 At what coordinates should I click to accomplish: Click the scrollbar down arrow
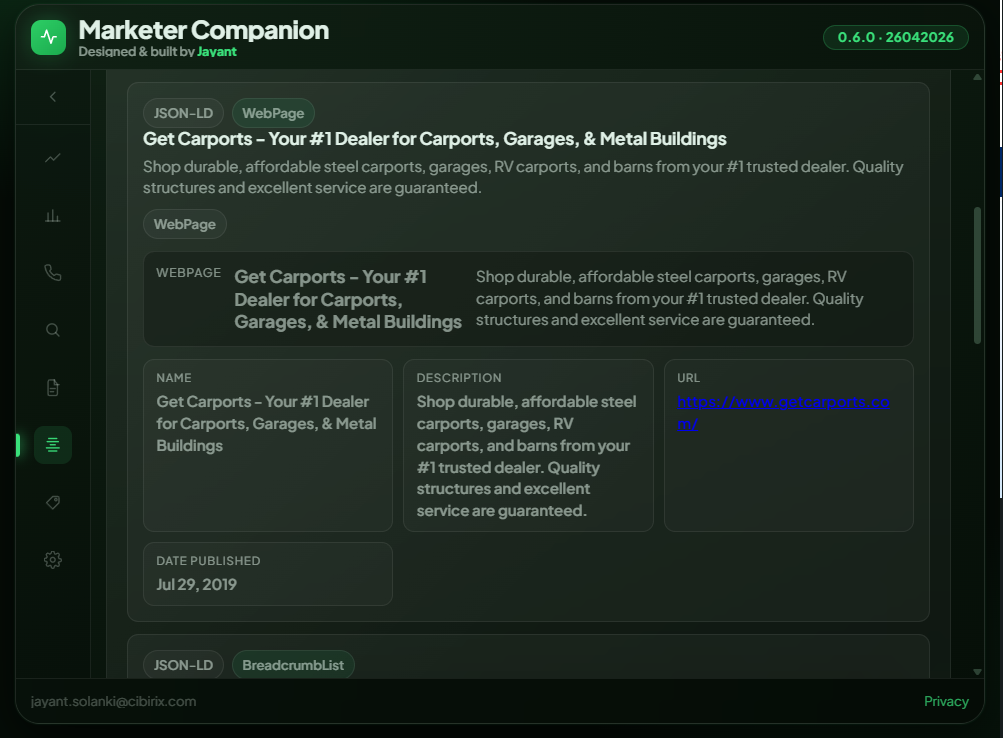point(977,671)
